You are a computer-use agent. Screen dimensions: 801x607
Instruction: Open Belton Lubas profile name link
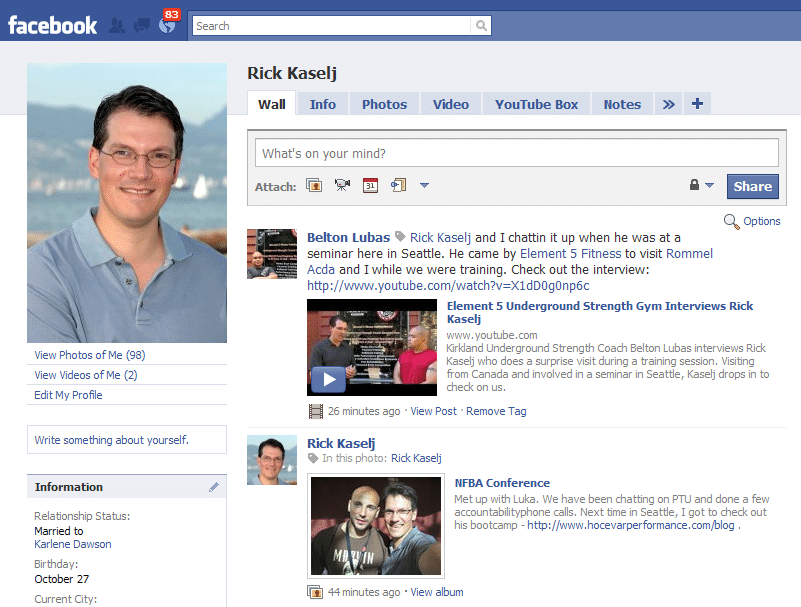[x=348, y=238]
